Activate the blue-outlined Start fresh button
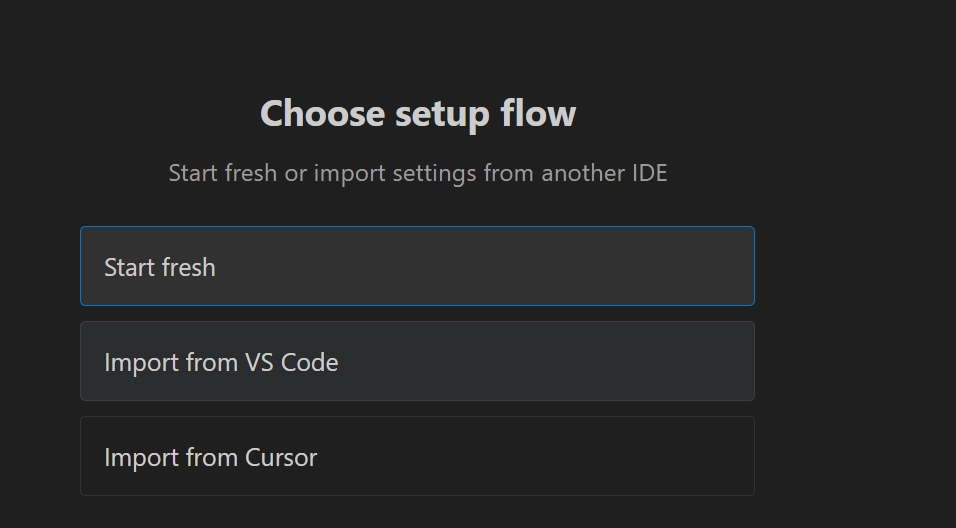 click(x=417, y=266)
